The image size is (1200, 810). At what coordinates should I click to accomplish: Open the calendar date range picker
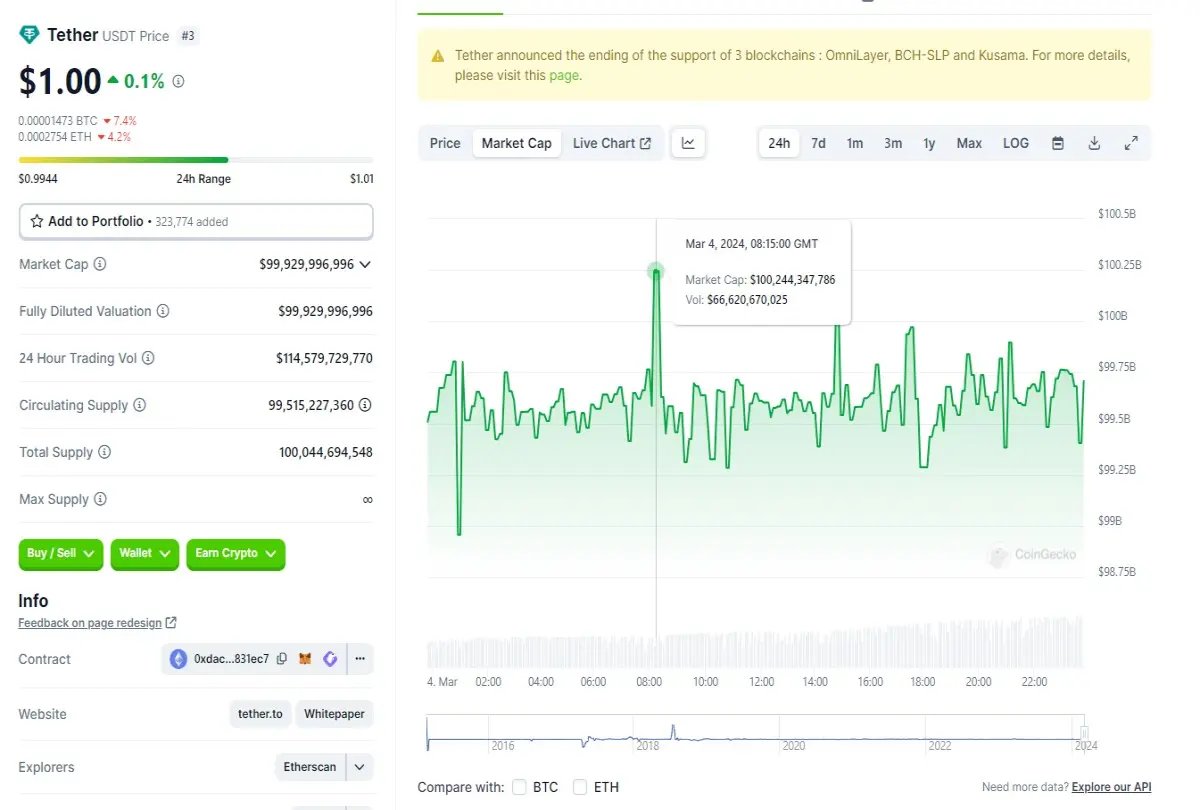pos(1058,143)
